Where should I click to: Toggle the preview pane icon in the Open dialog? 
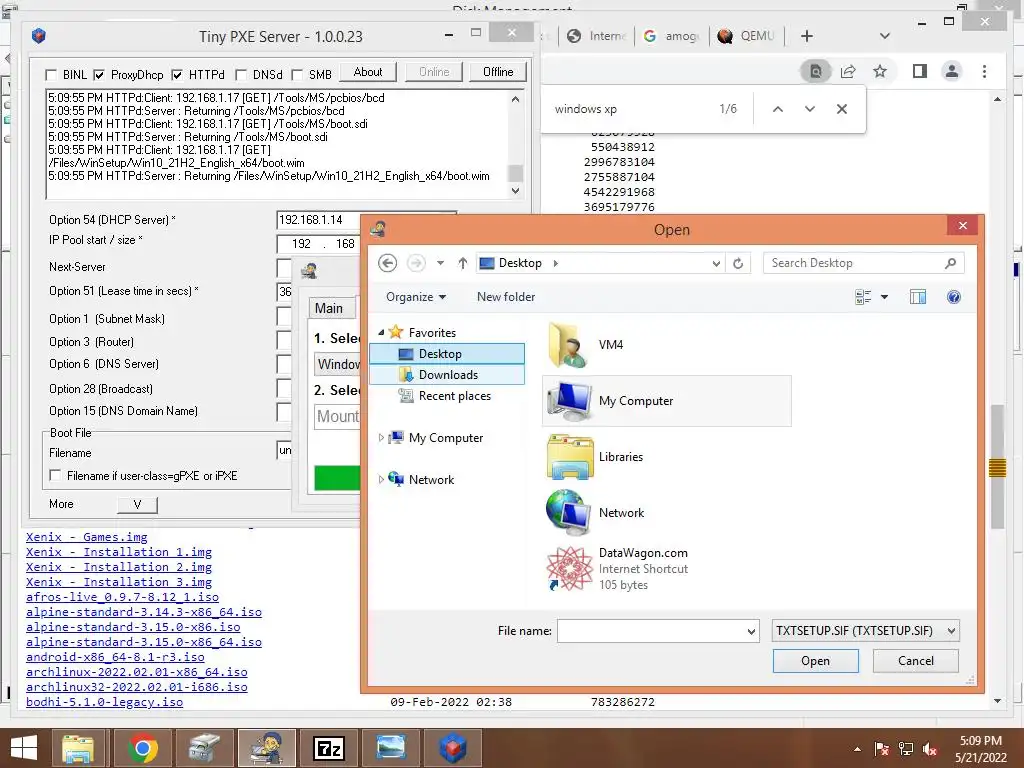918,297
